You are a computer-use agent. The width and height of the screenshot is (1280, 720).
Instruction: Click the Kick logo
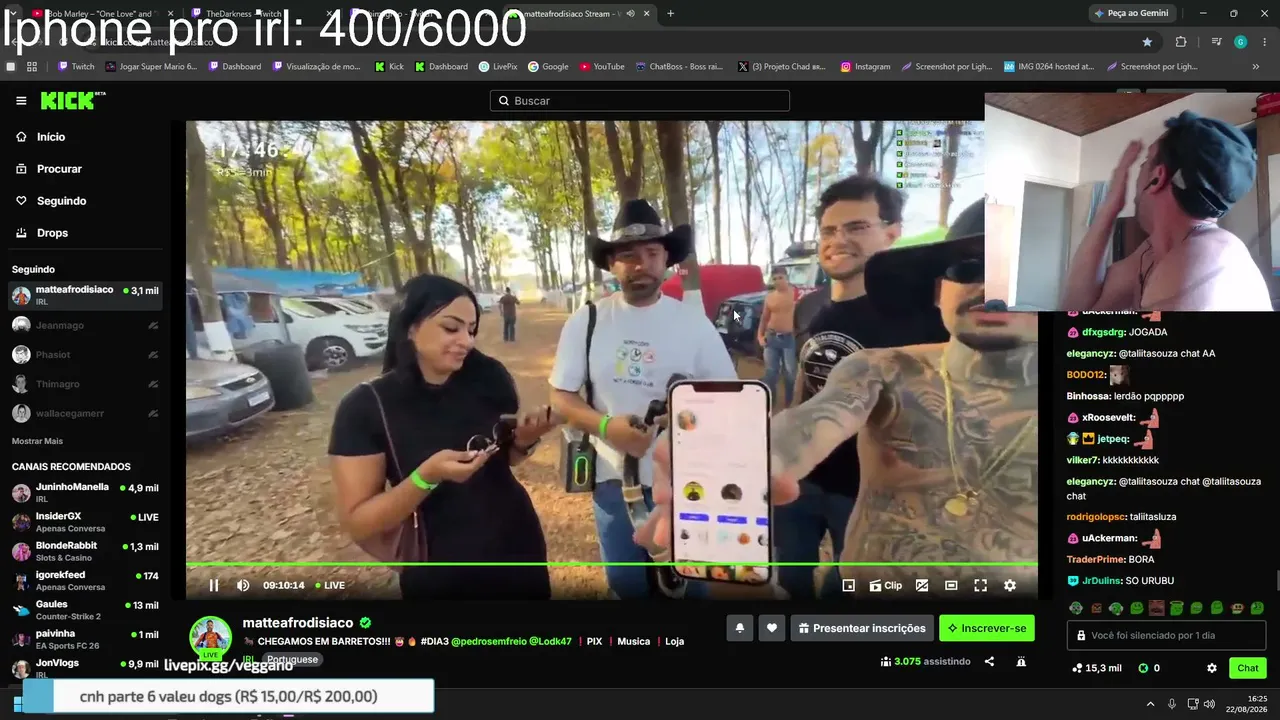pos(72,100)
